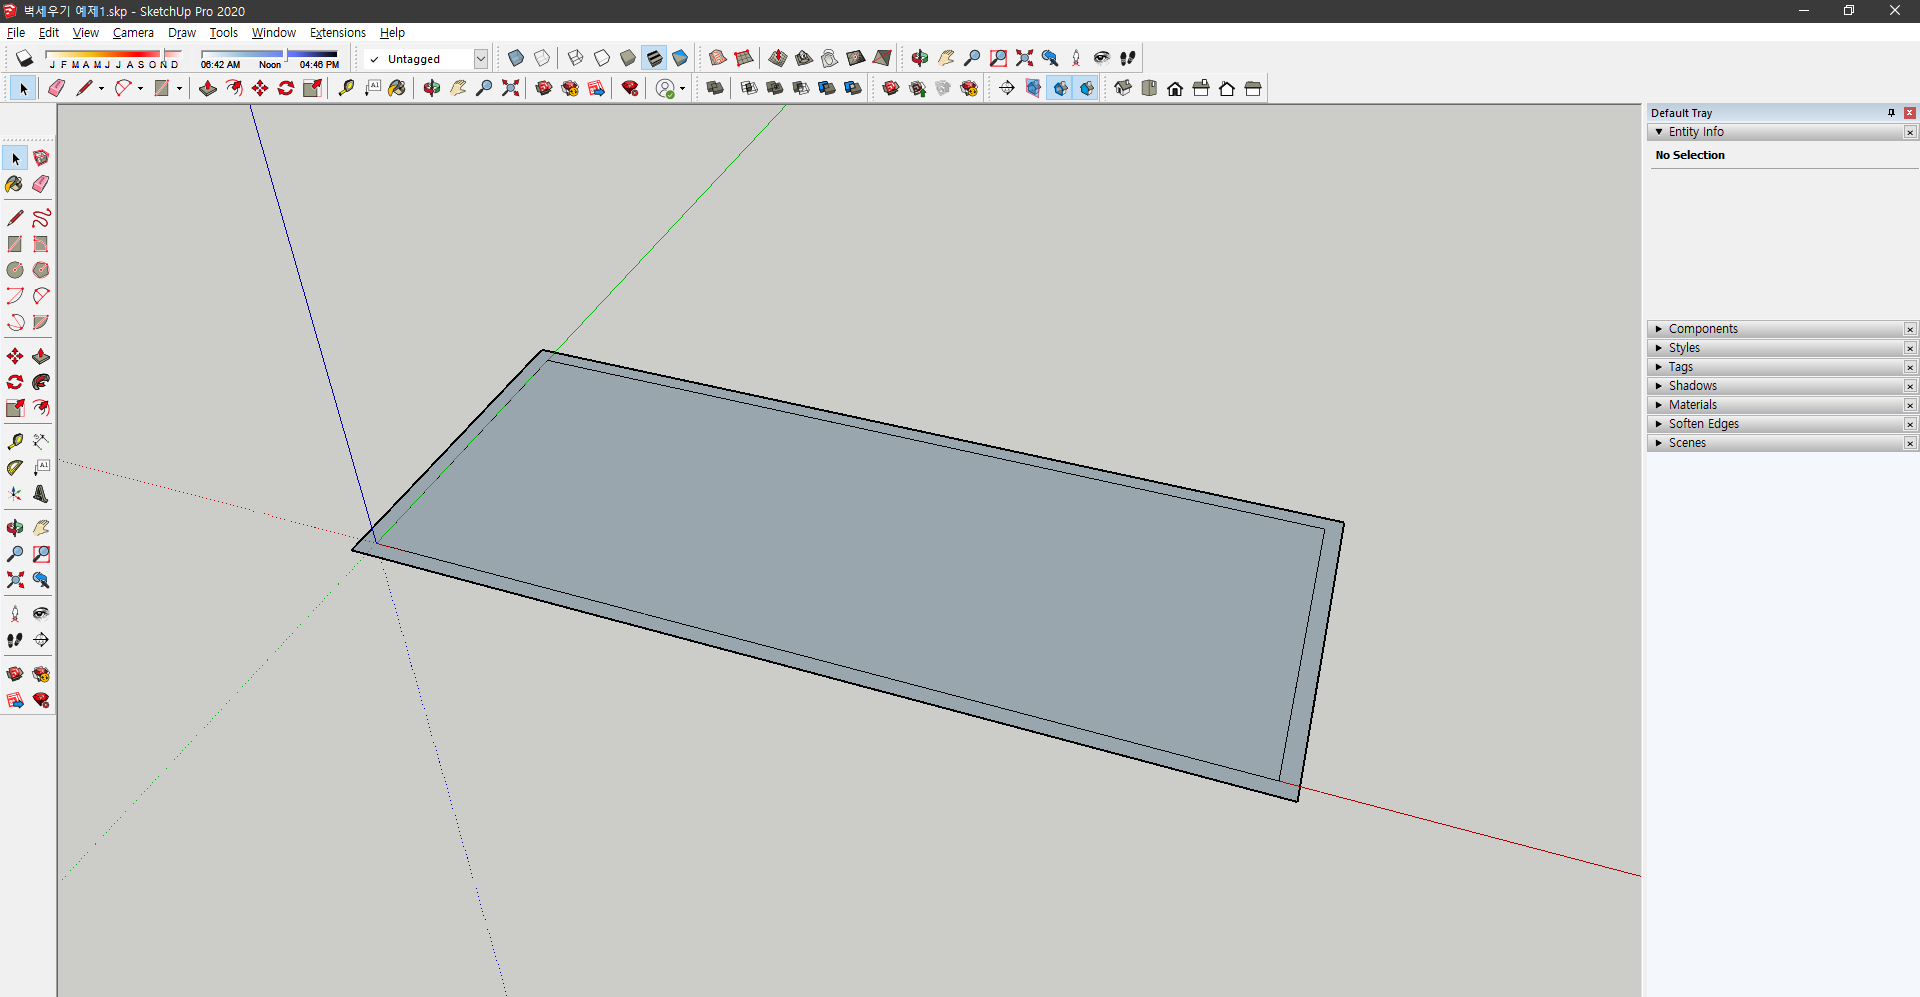Choose the Dimensions tool in left toolbar
1920x997 pixels.
tap(41, 441)
